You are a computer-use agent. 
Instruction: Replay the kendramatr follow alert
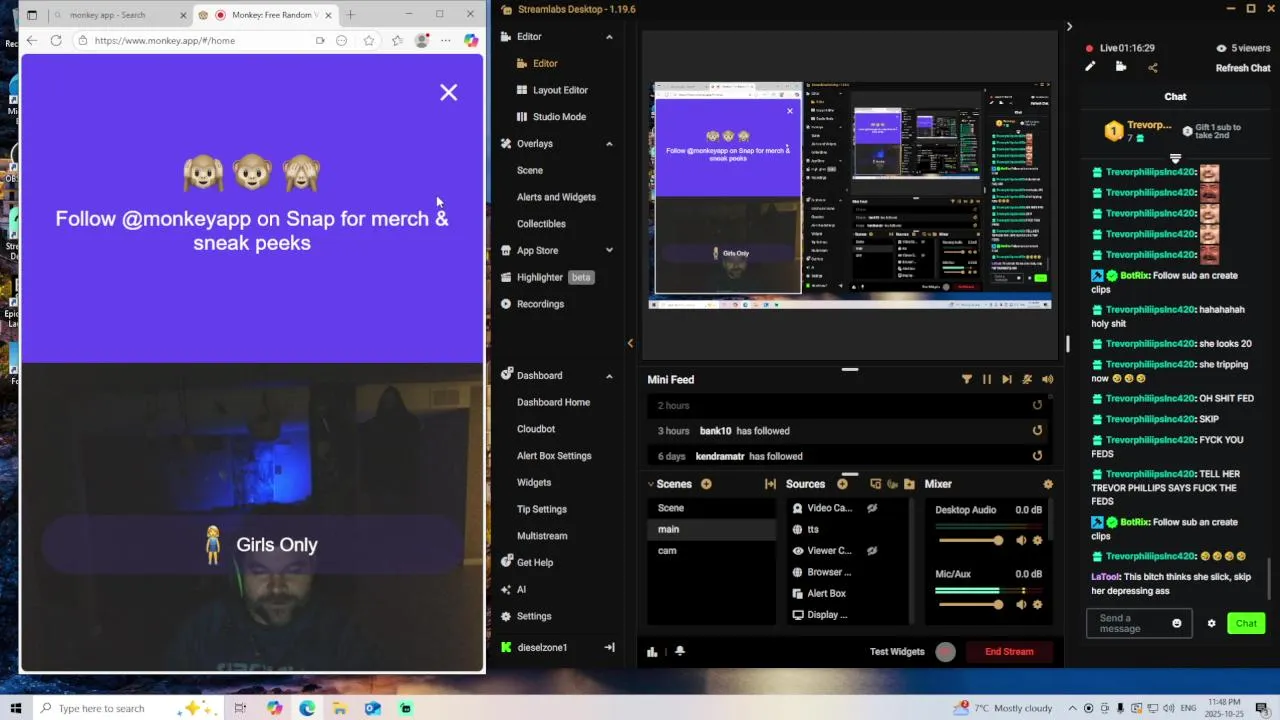tap(1037, 456)
